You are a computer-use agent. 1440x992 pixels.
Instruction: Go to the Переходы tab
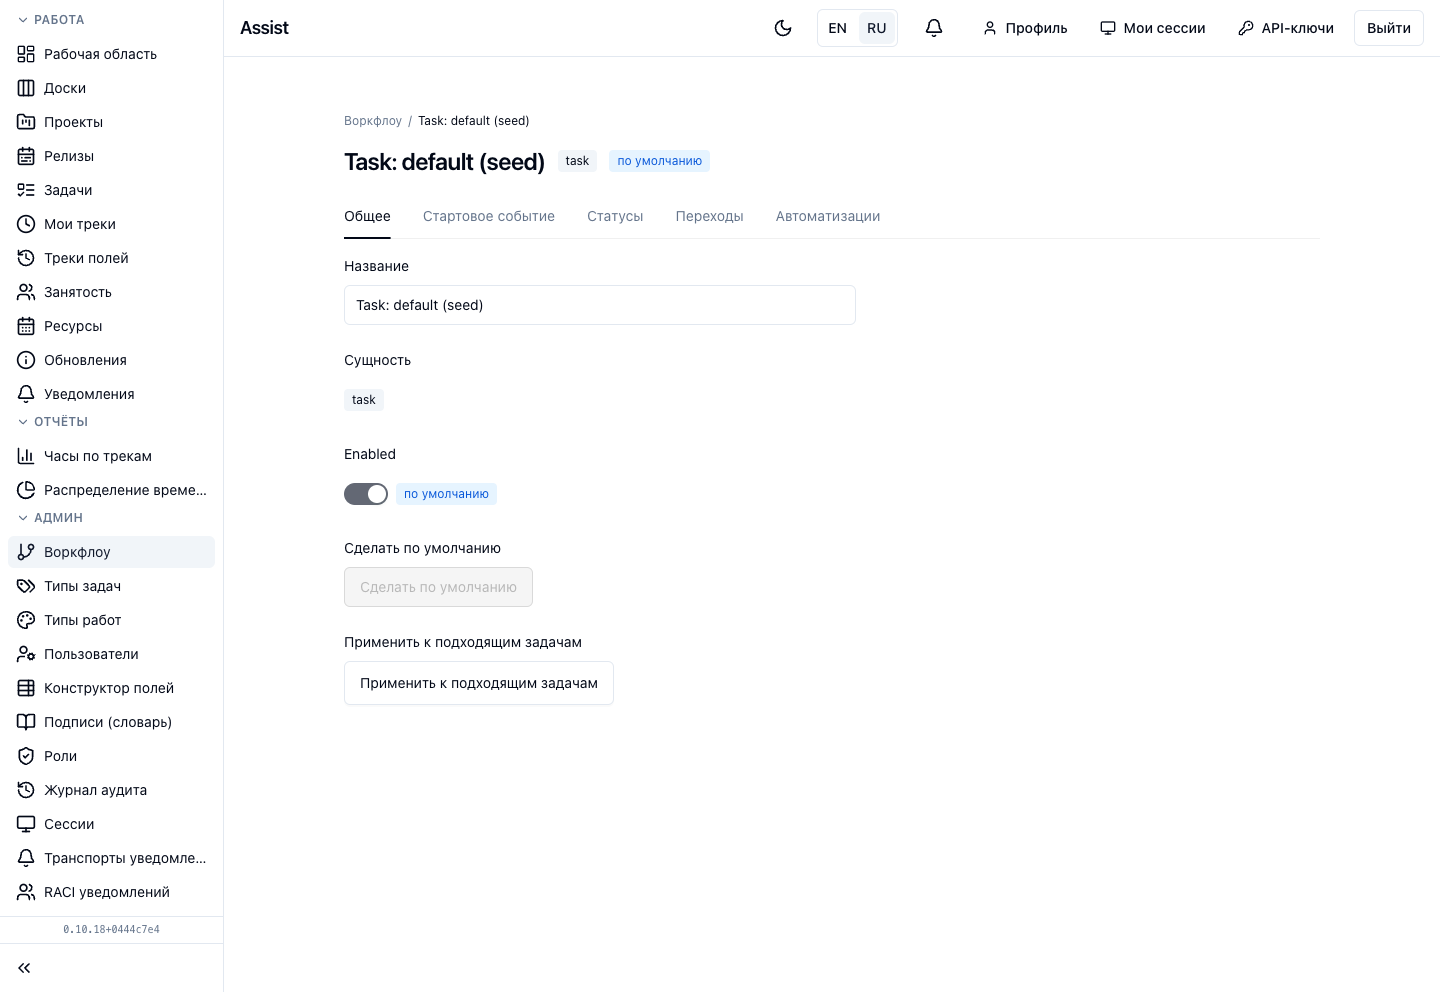(x=710, y=216)
